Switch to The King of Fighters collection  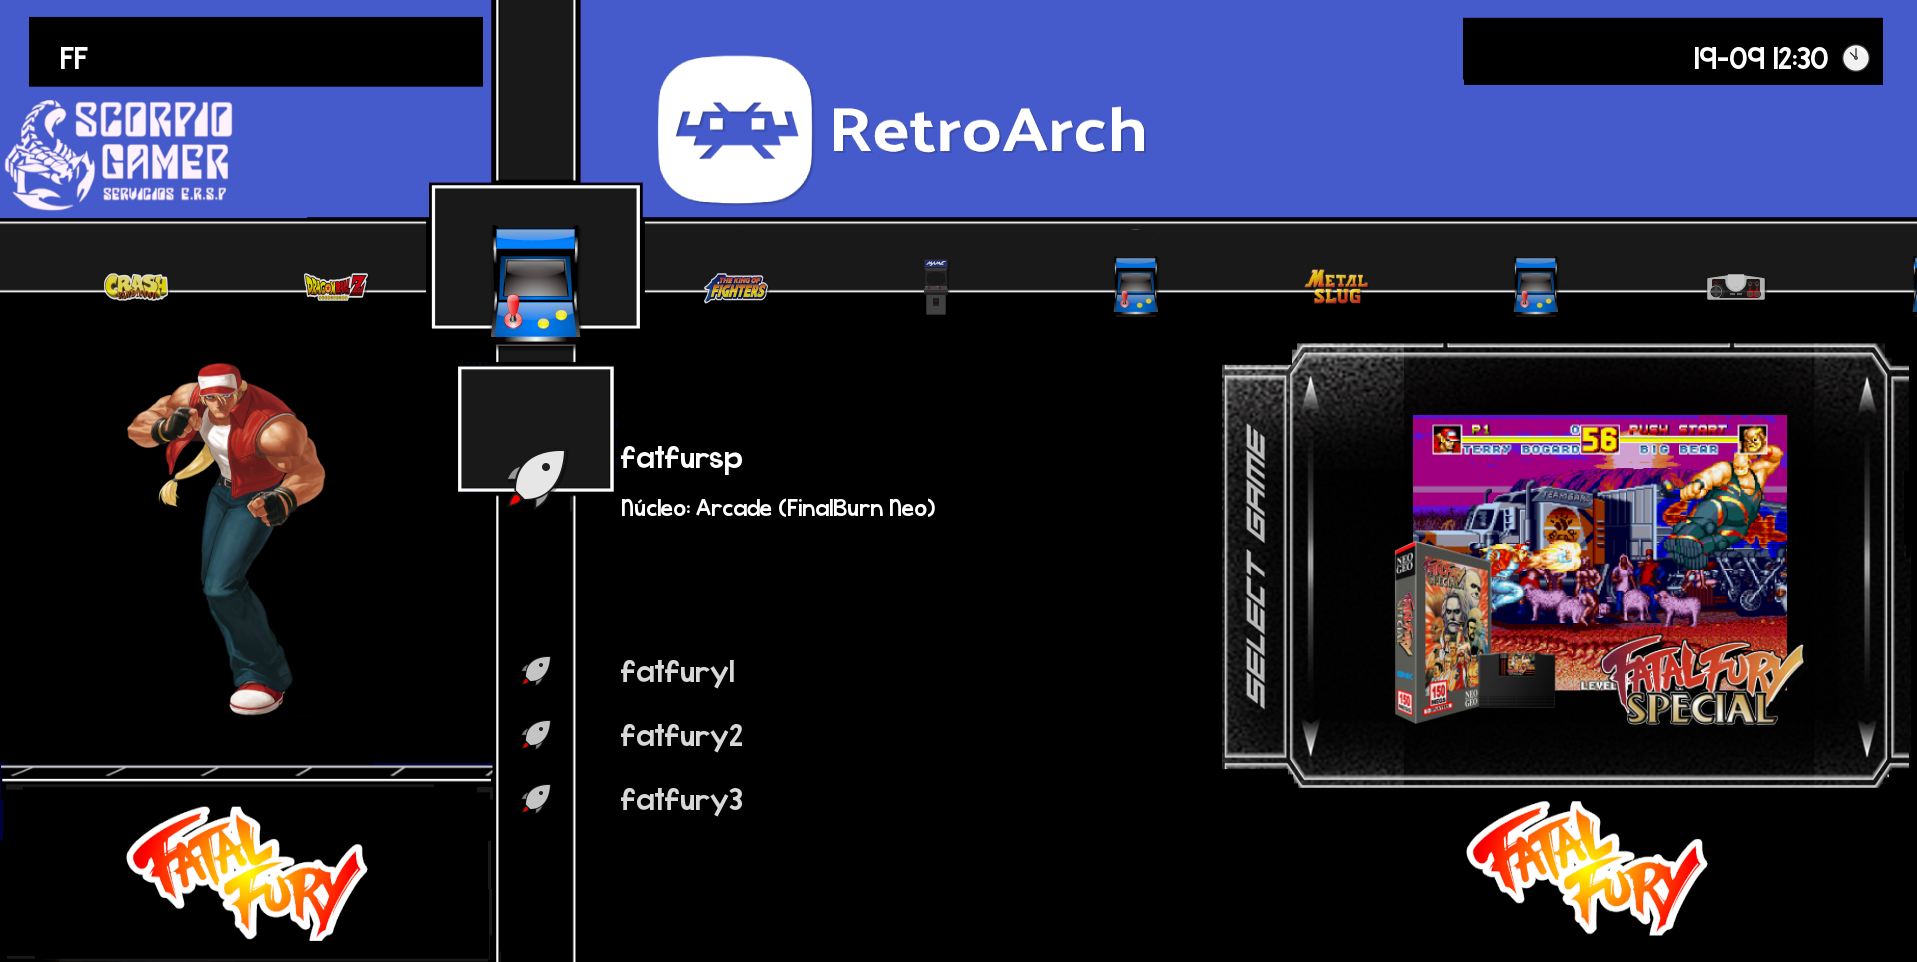point(736,288)
